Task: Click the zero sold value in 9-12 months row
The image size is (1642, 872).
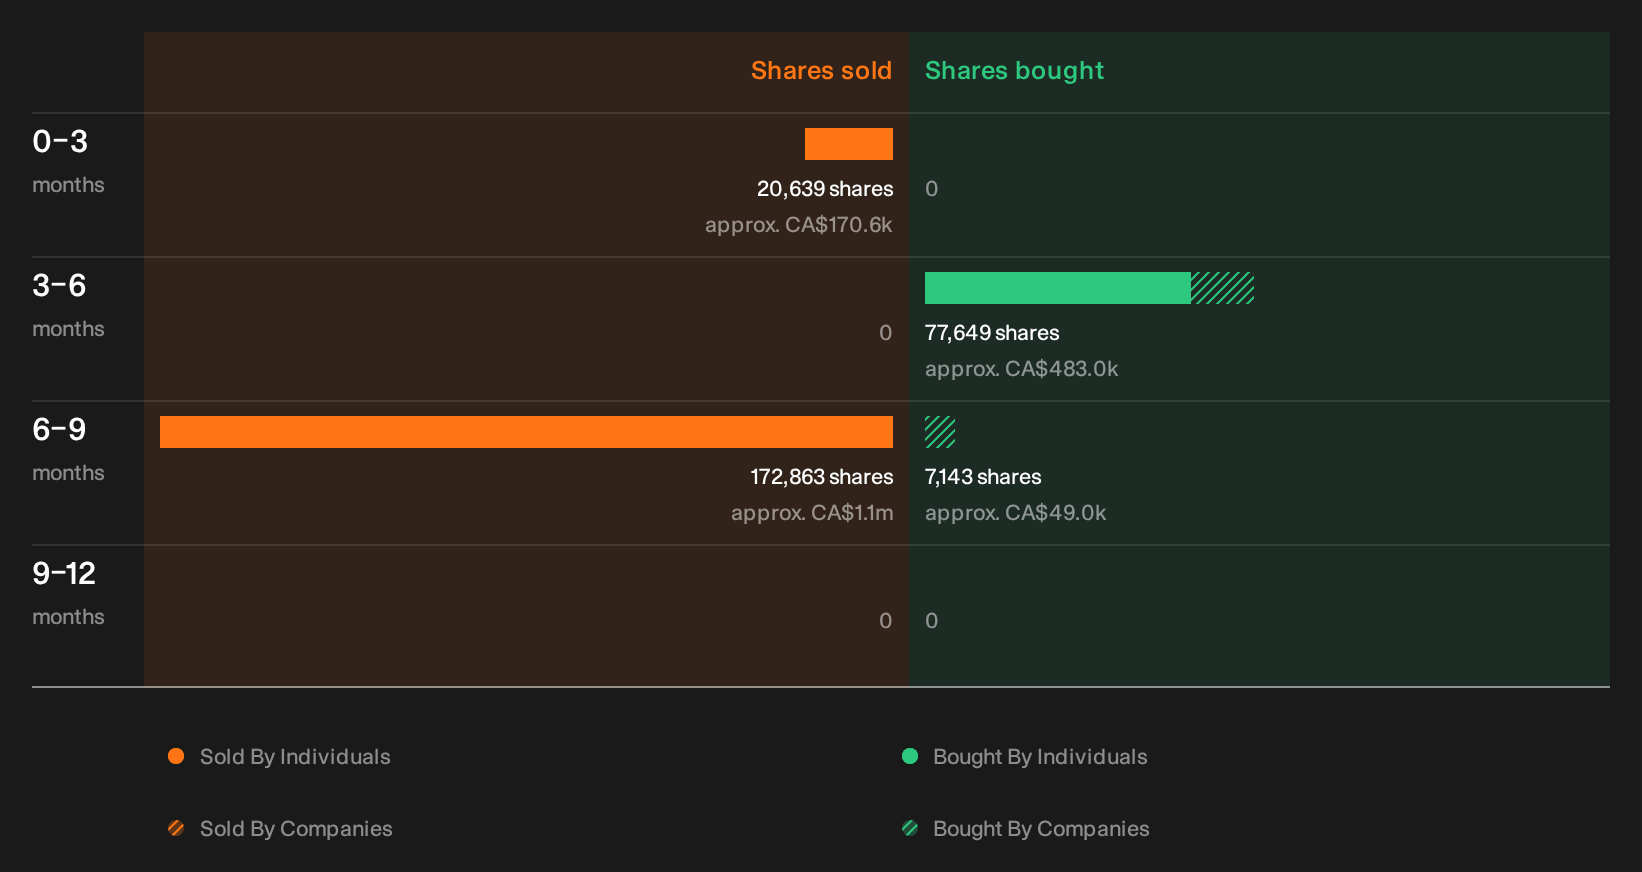Action: [x=885, y=621]
